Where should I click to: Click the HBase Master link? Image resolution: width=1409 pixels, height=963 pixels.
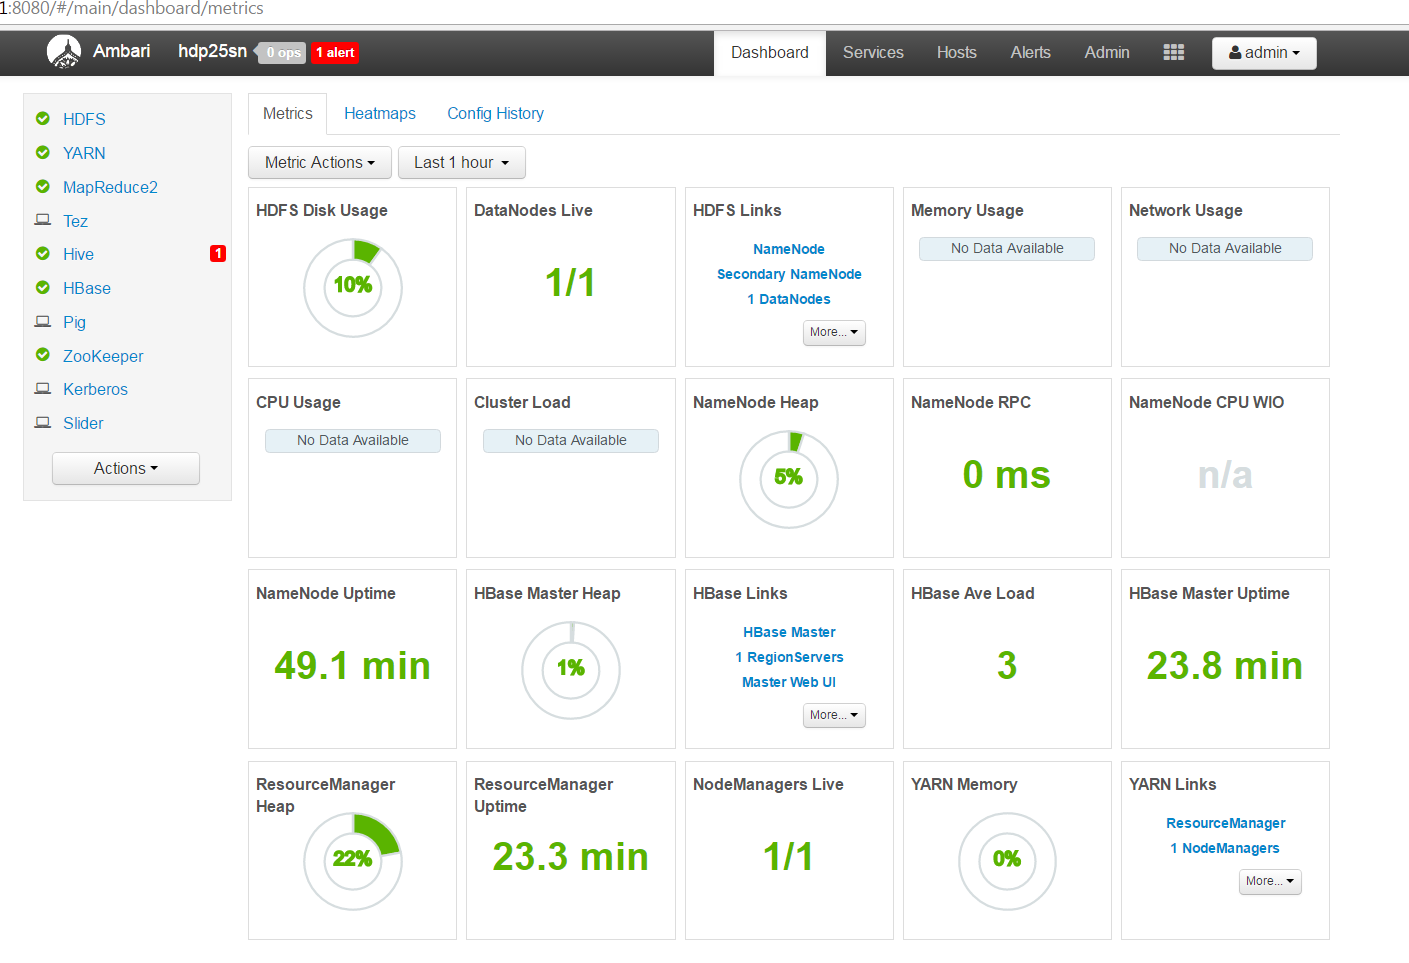[789, 632]
